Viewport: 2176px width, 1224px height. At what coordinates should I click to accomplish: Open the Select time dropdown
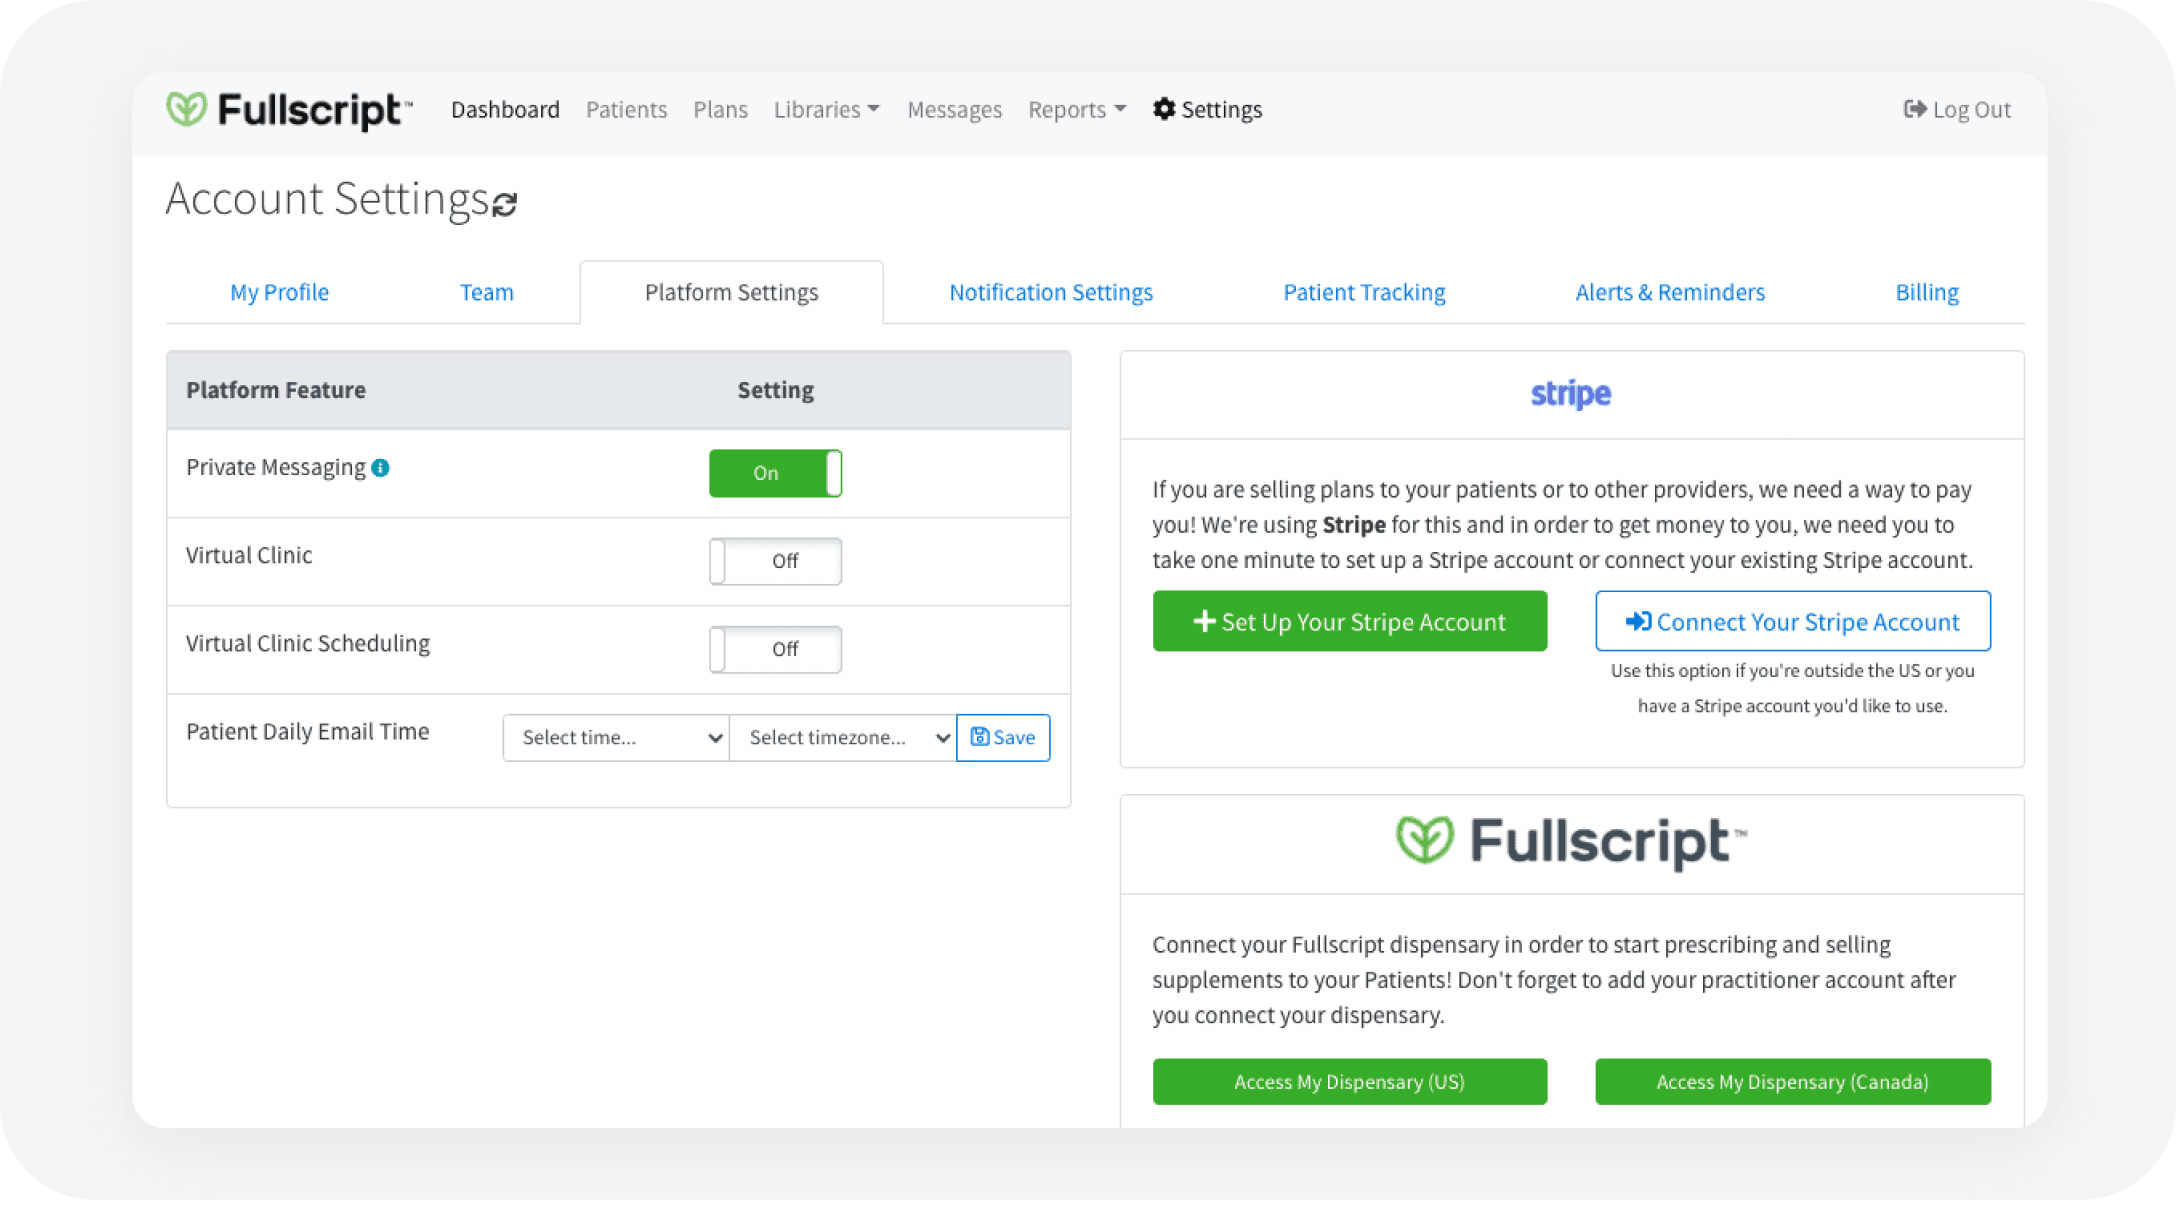tap(616, 738)
